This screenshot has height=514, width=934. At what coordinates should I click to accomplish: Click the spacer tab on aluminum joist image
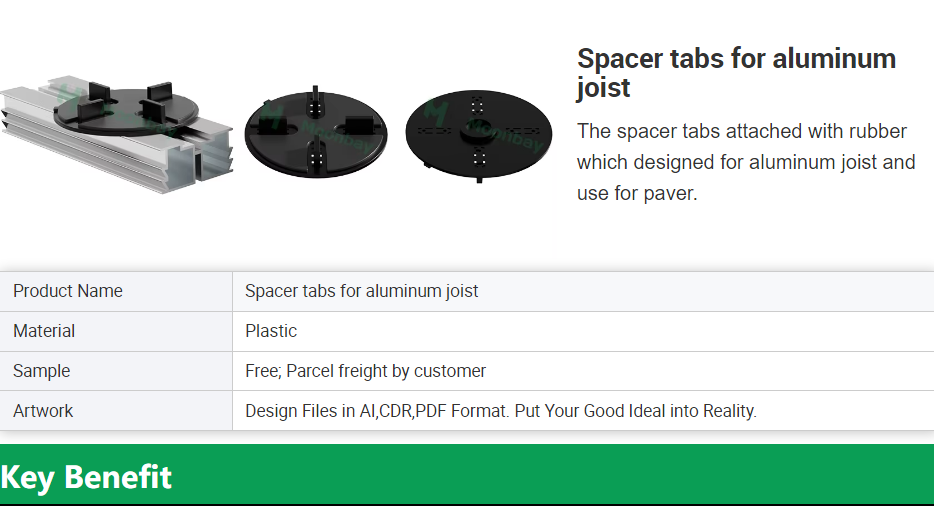coord(117,133)
